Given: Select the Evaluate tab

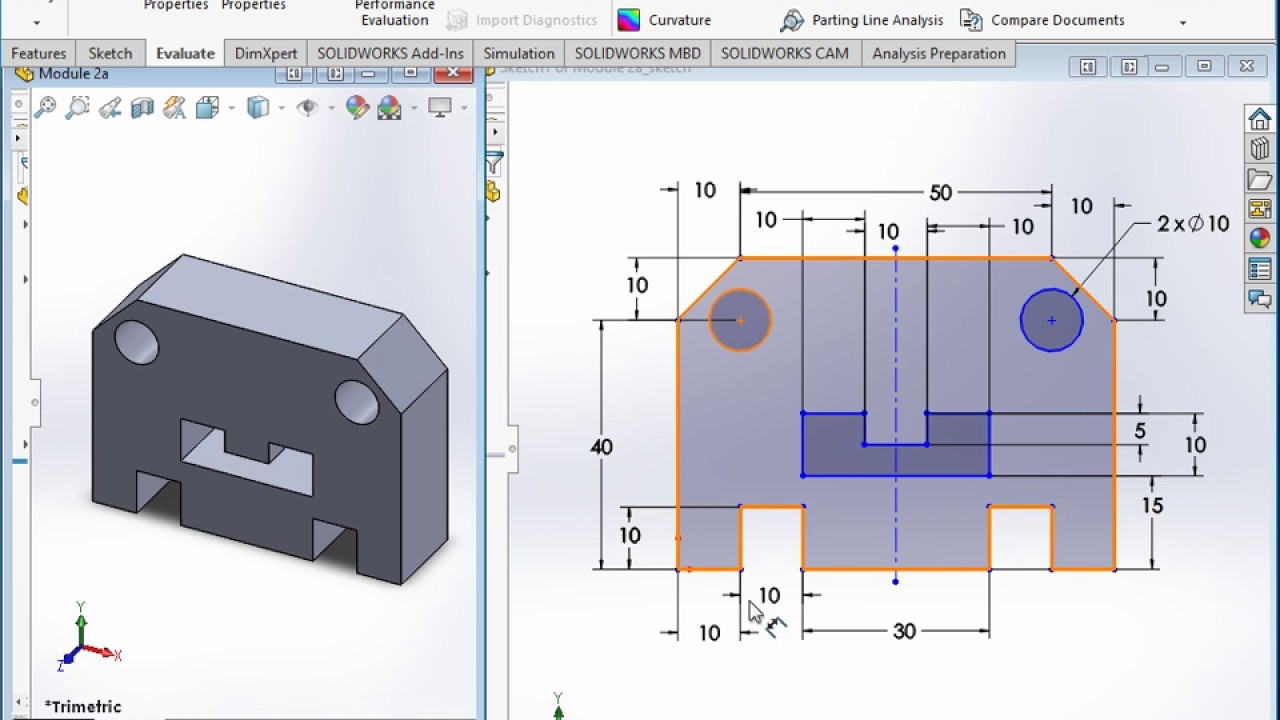Looking at the screenshot, I should [185, 53].
